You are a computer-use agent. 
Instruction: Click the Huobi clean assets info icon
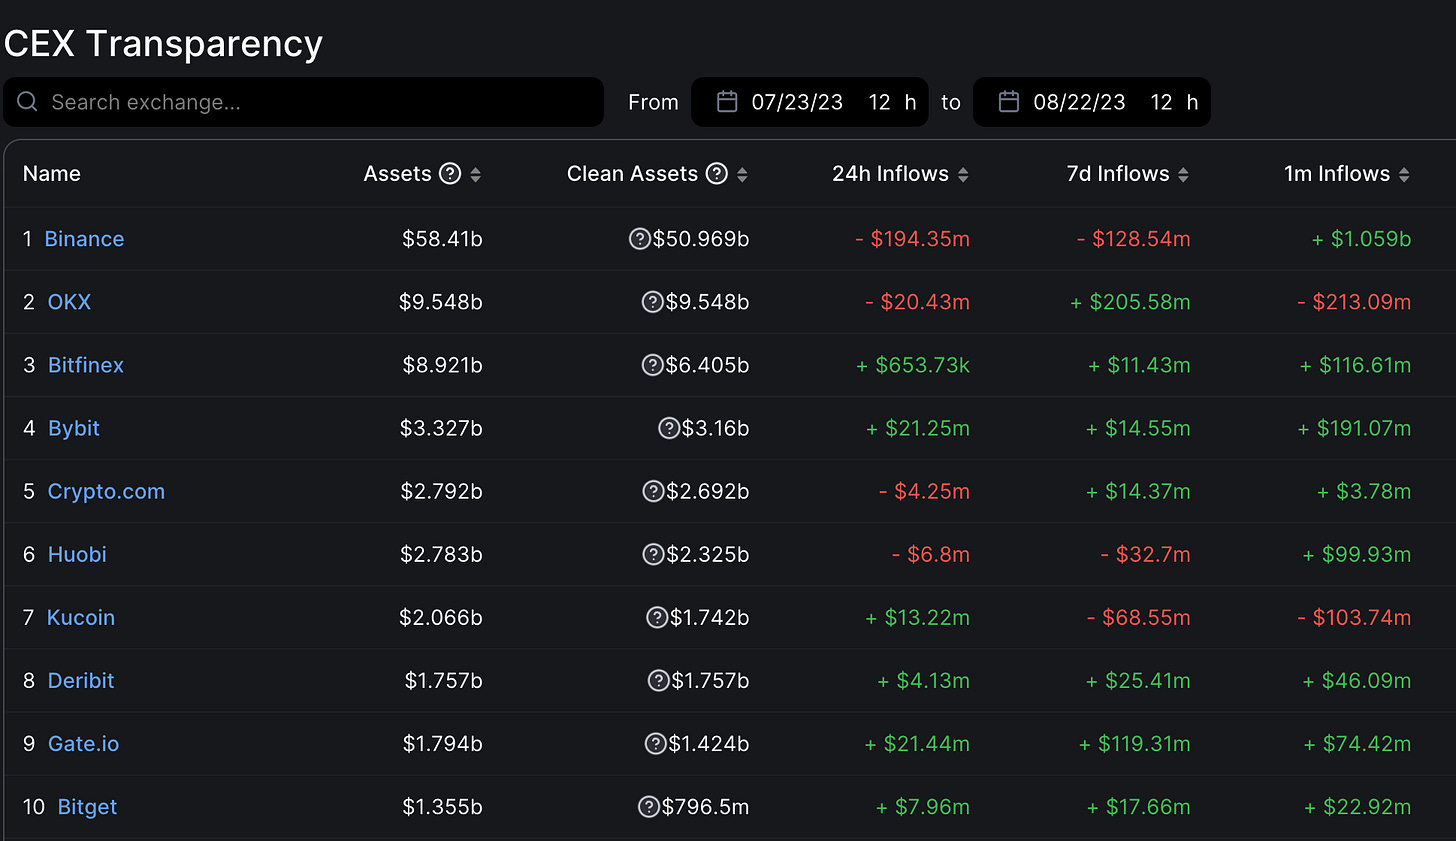tap(653, 554)
